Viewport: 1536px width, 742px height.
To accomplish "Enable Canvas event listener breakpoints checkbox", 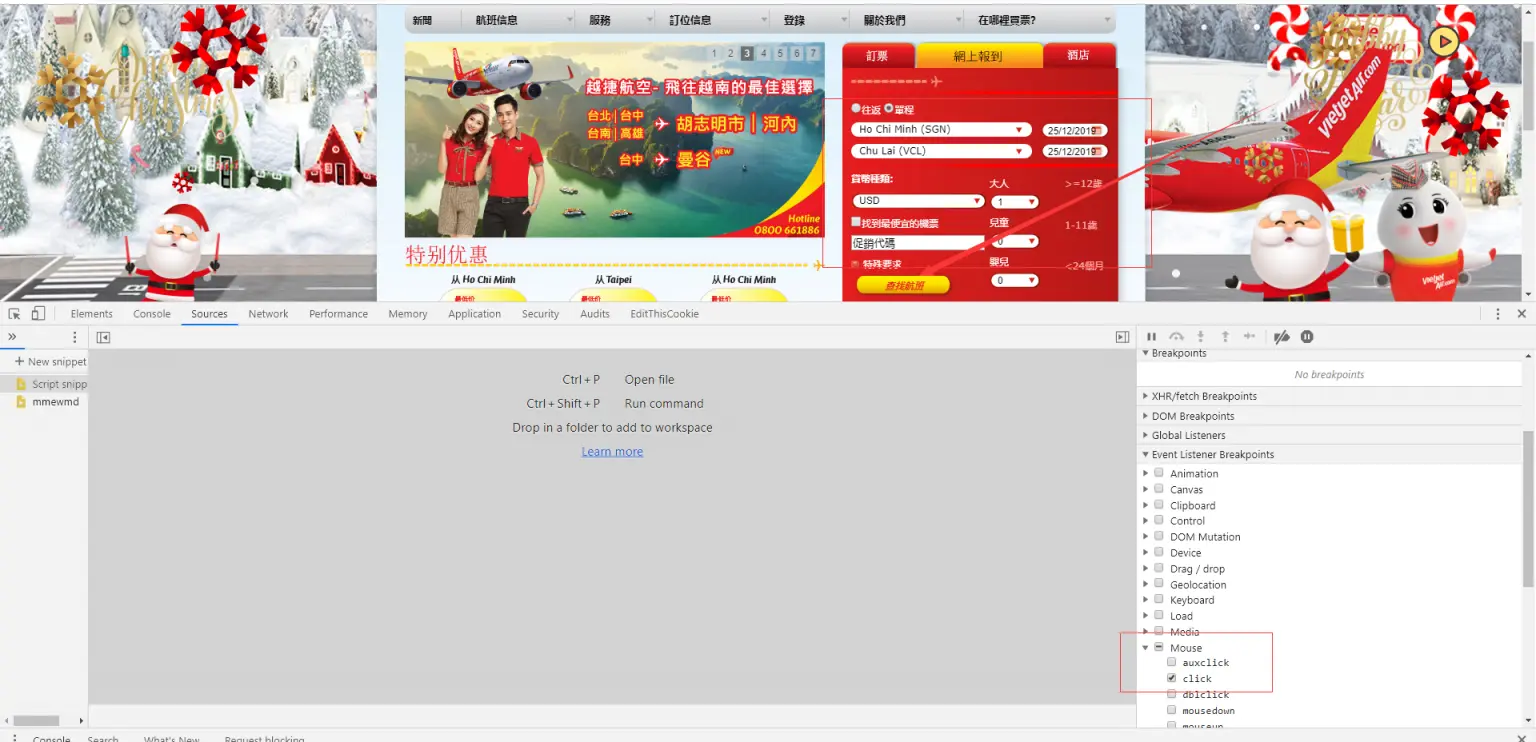I will [x=1159, y=489].
